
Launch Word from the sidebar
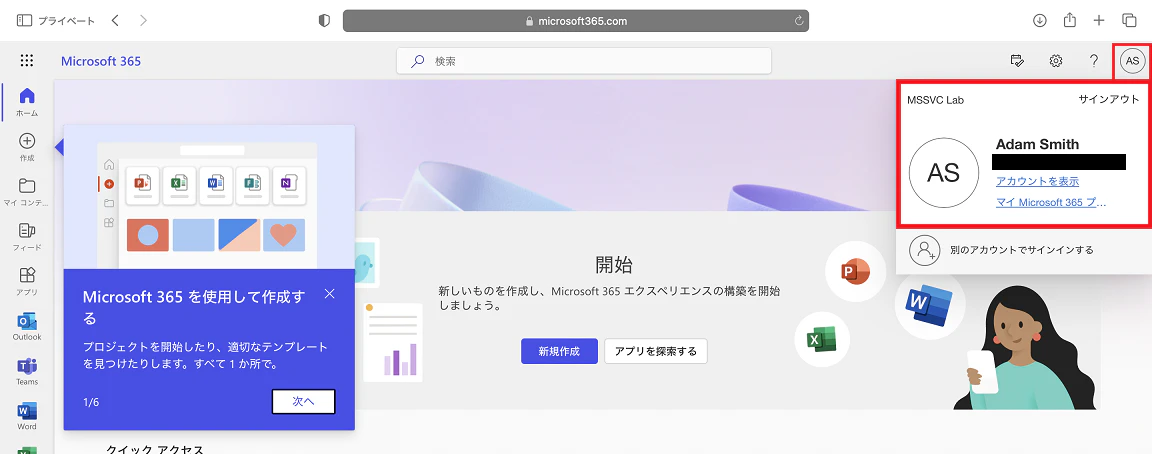(x=26, y=416)
